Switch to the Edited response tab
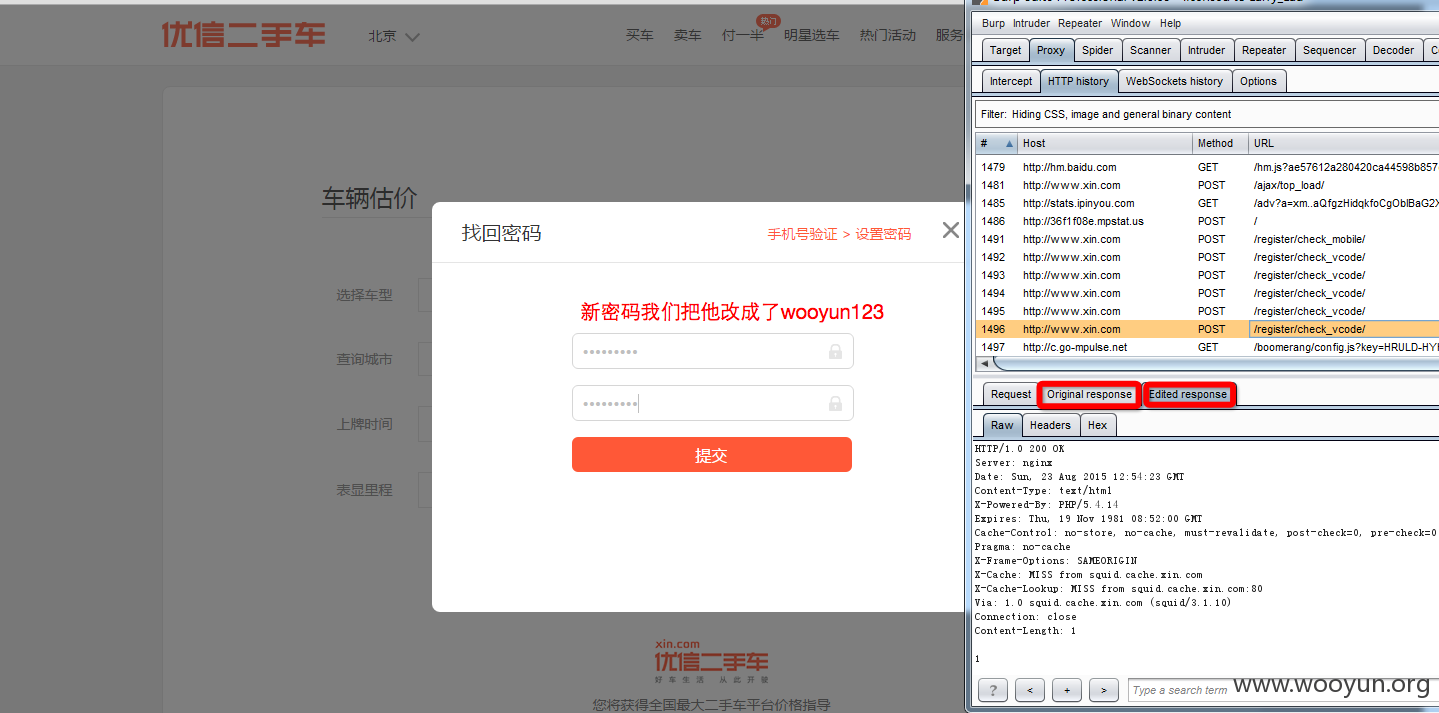1439x713 pixels. click(x=1188, y=394)
